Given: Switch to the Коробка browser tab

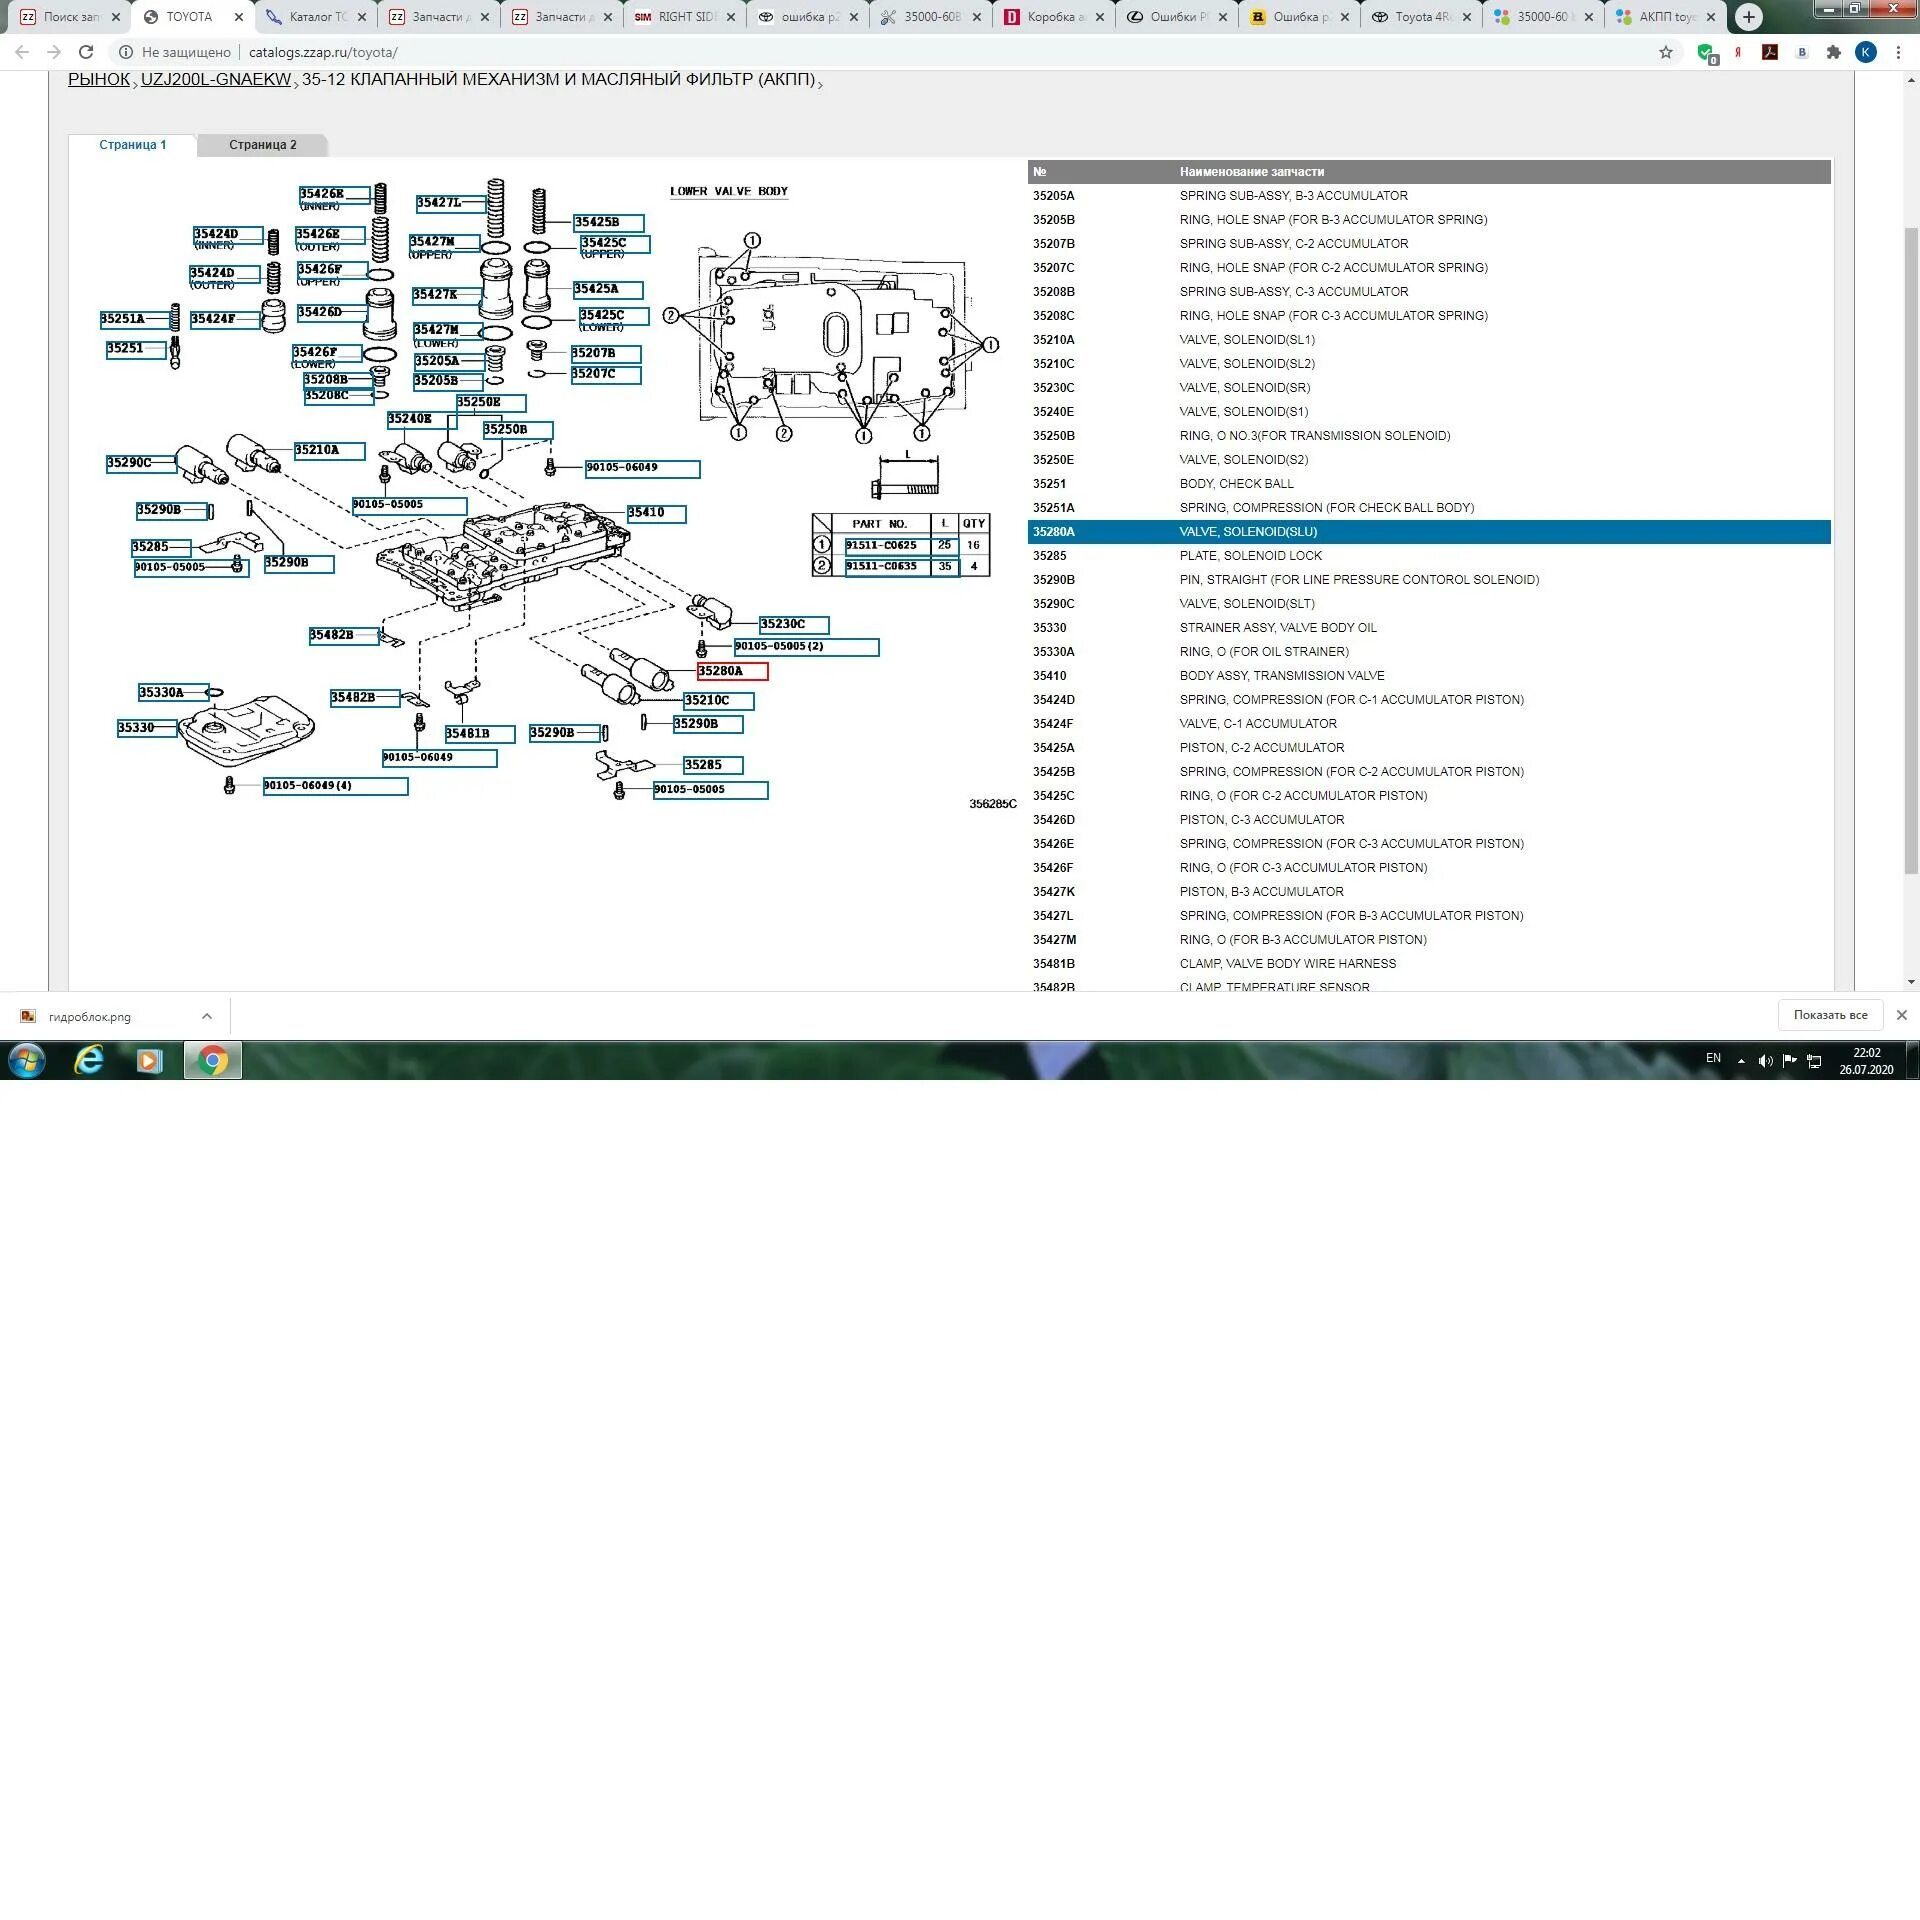Looking at the screenshot, I should [x=1050, y=17].
